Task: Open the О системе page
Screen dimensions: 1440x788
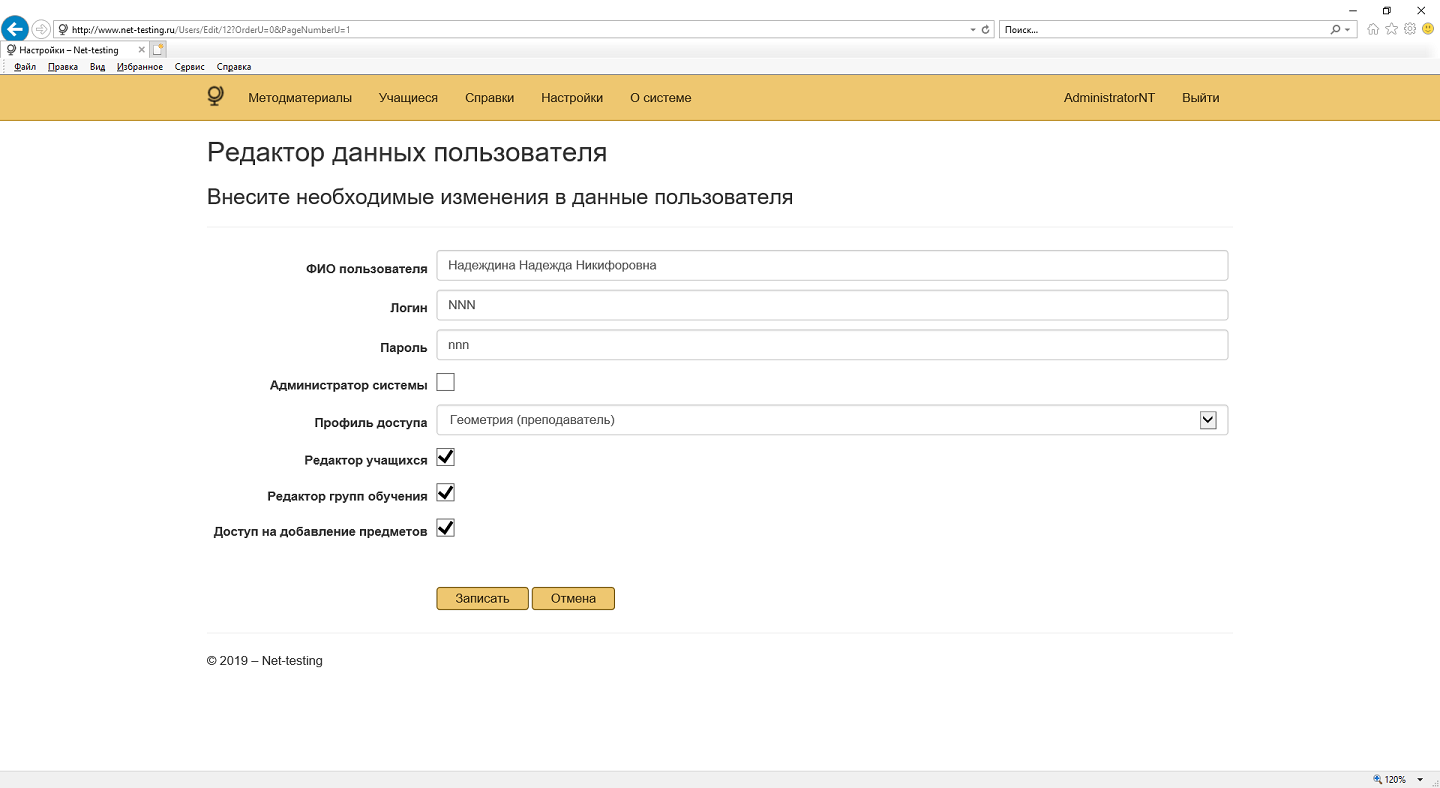Action: pyautogui.click(x=661, y=98)
